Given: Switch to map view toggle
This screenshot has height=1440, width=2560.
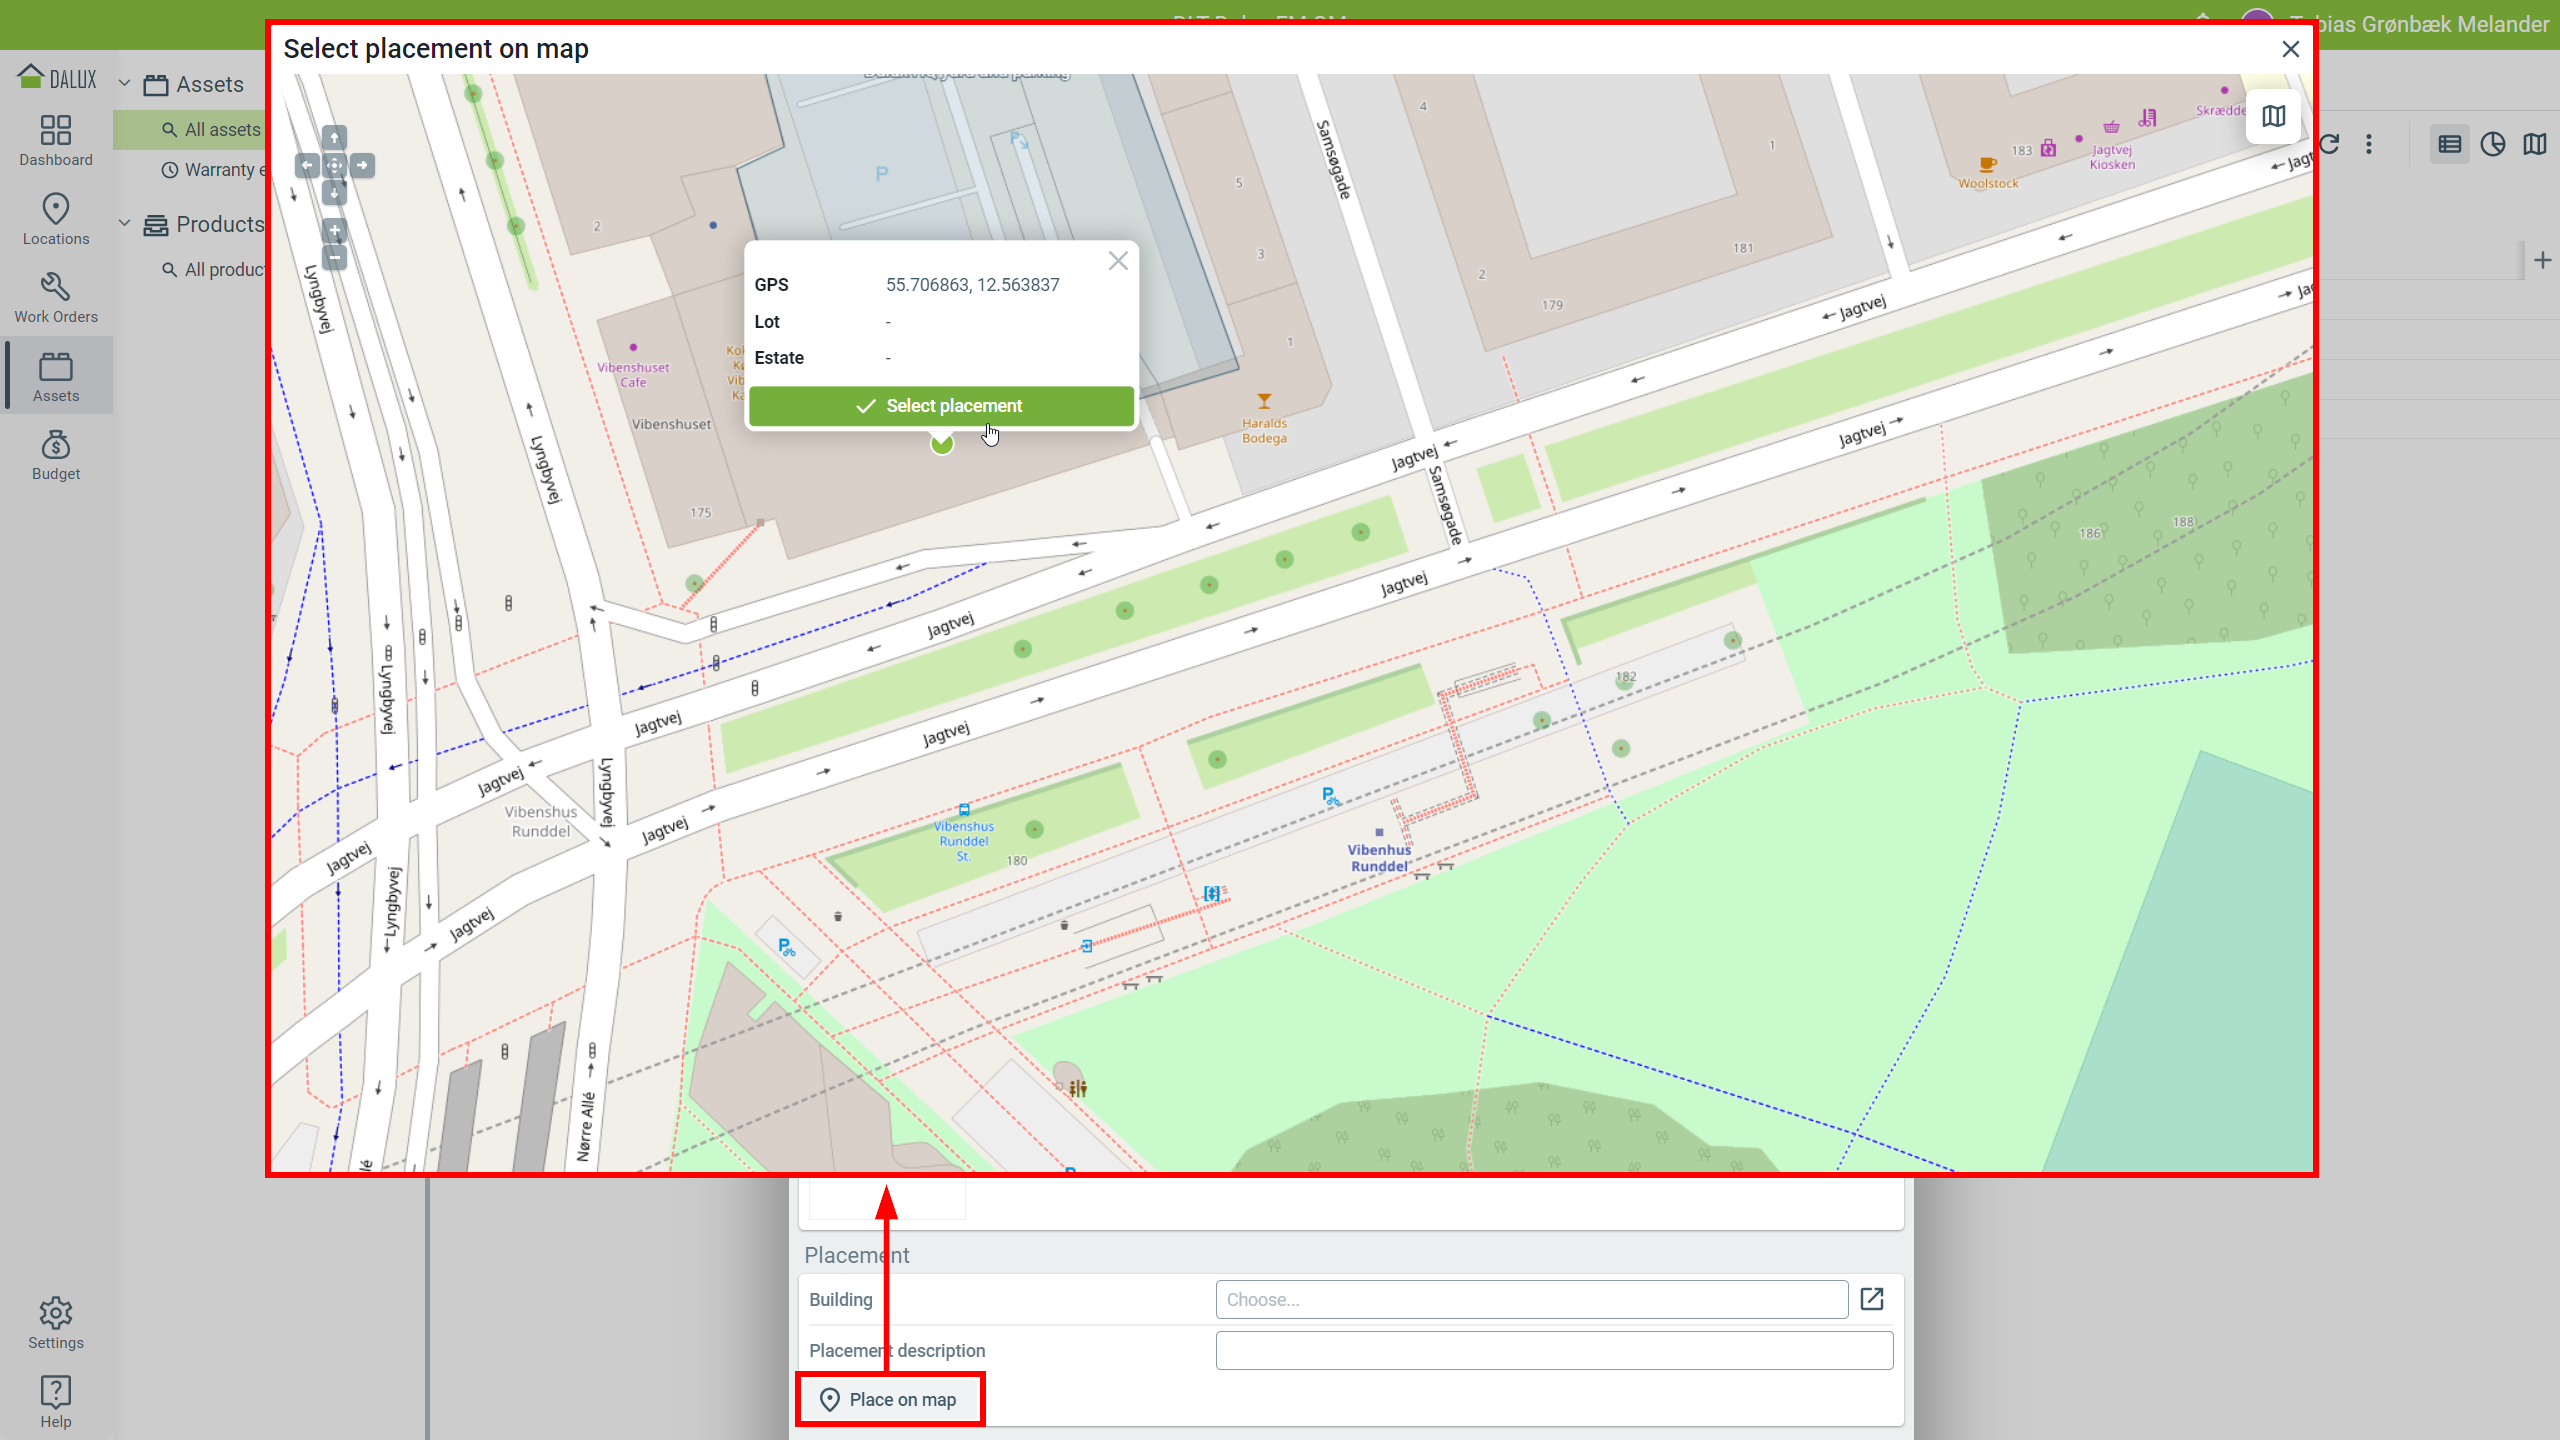Looking at the screenshot, I should (x=2535, y=145).
